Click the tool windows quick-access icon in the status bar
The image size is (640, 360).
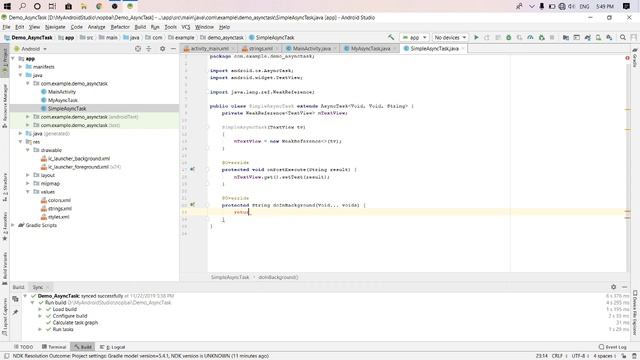(x=6, y=356)
